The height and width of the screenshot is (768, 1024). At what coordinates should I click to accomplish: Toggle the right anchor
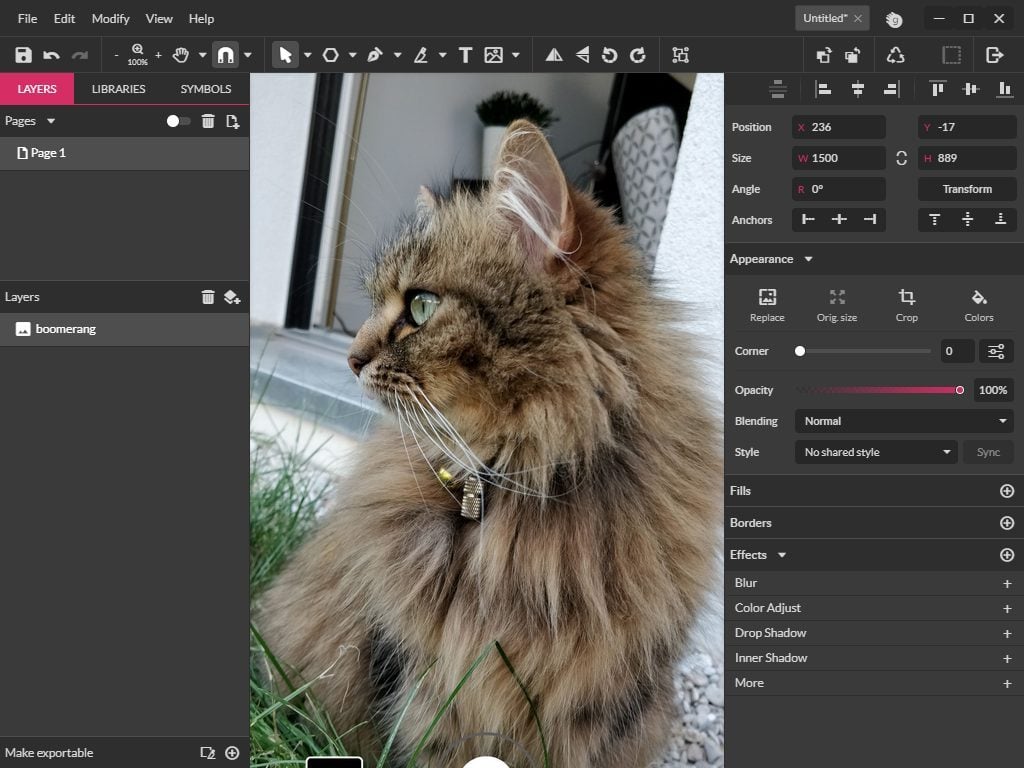[870, 219]
